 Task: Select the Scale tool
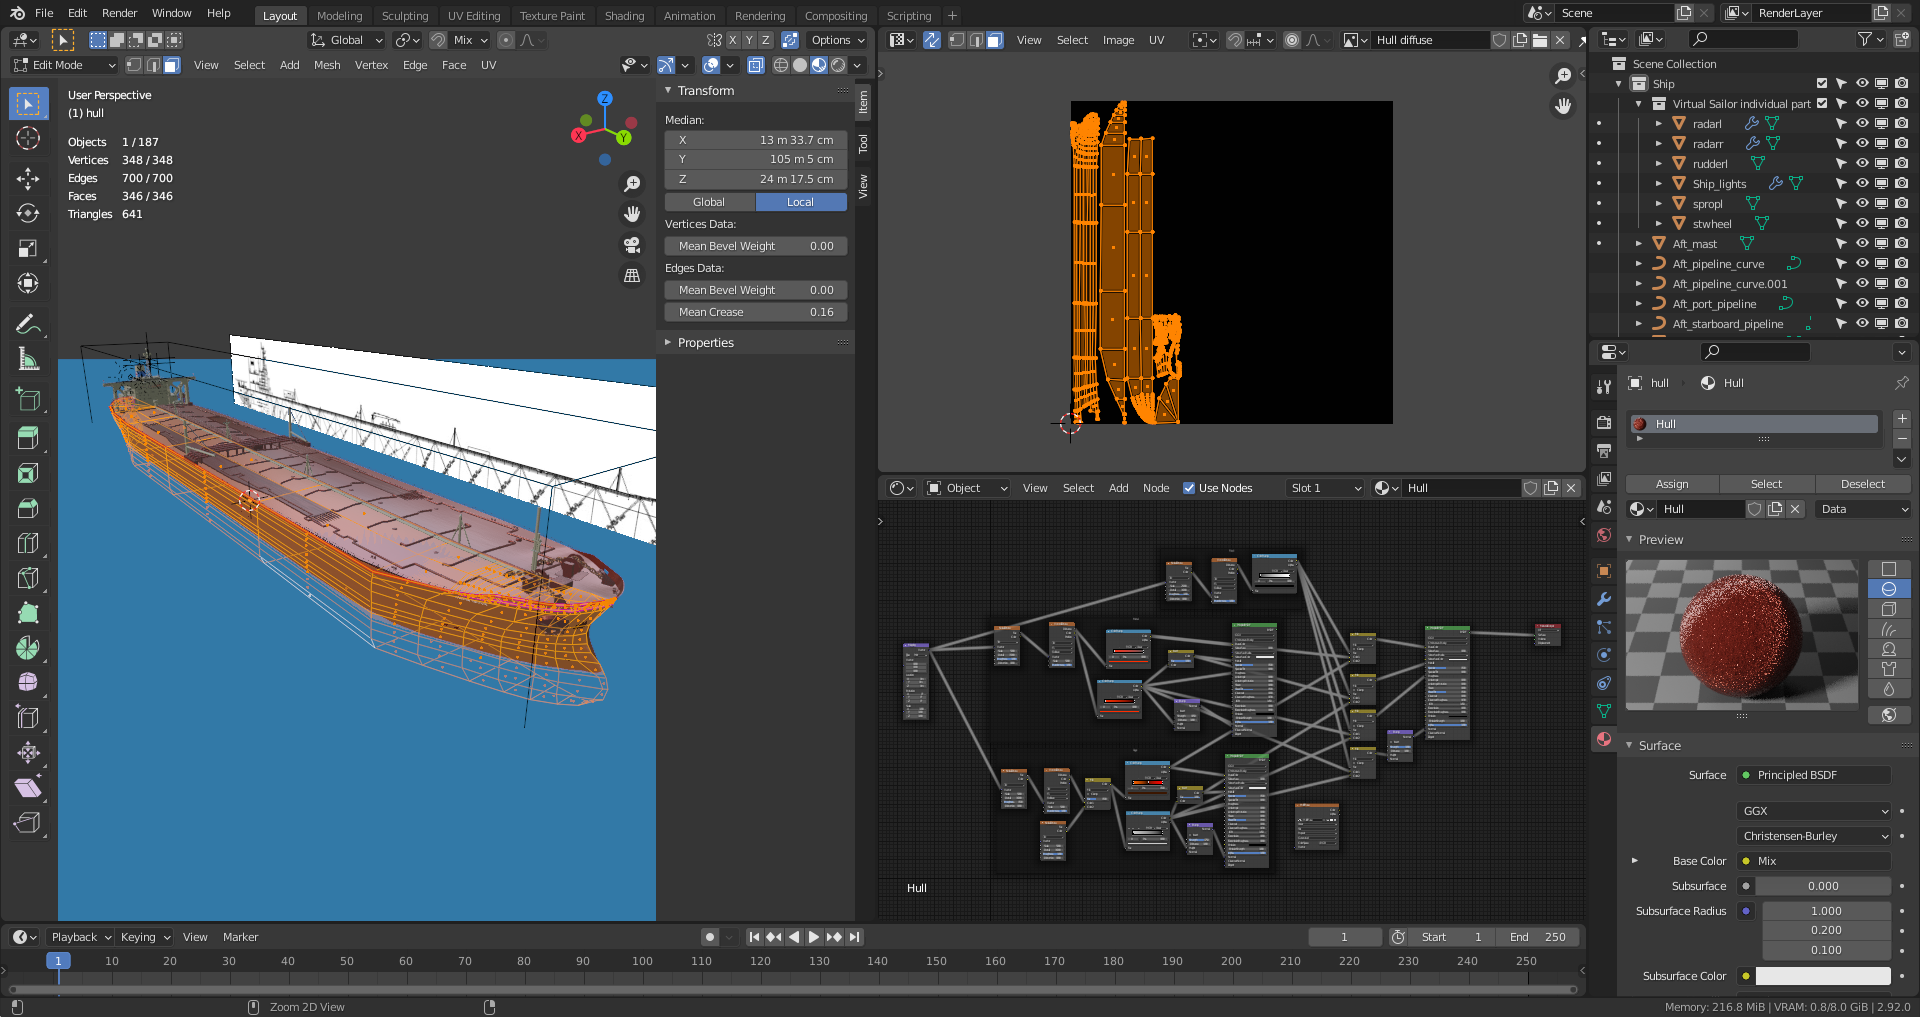[x=28, y=249]
